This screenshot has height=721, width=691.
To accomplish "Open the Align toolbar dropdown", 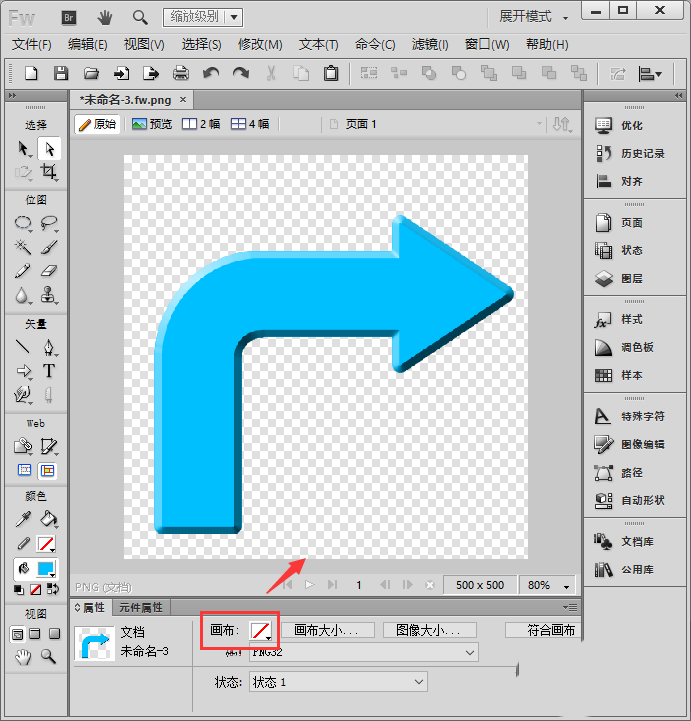I will point(650,74).
